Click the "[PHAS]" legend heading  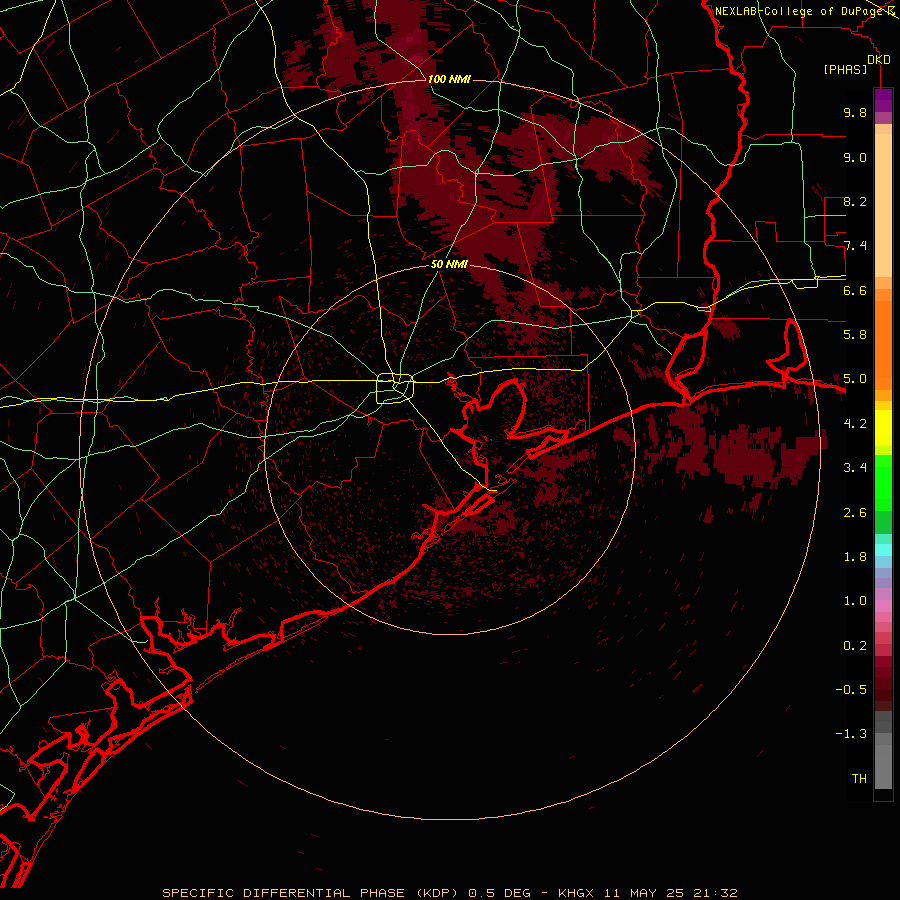(x=845, y=70)
